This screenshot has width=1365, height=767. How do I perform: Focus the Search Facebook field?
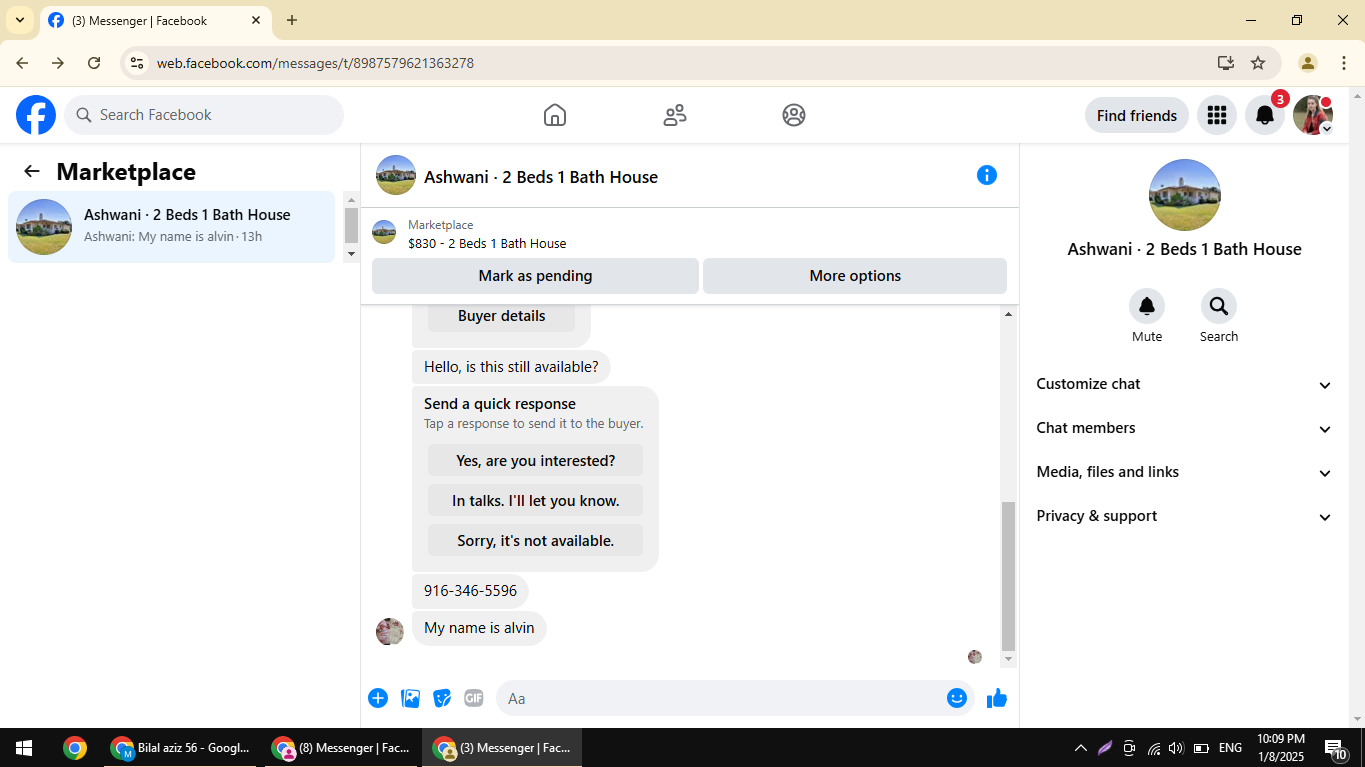pyautogui.click(x=204, y=115)
